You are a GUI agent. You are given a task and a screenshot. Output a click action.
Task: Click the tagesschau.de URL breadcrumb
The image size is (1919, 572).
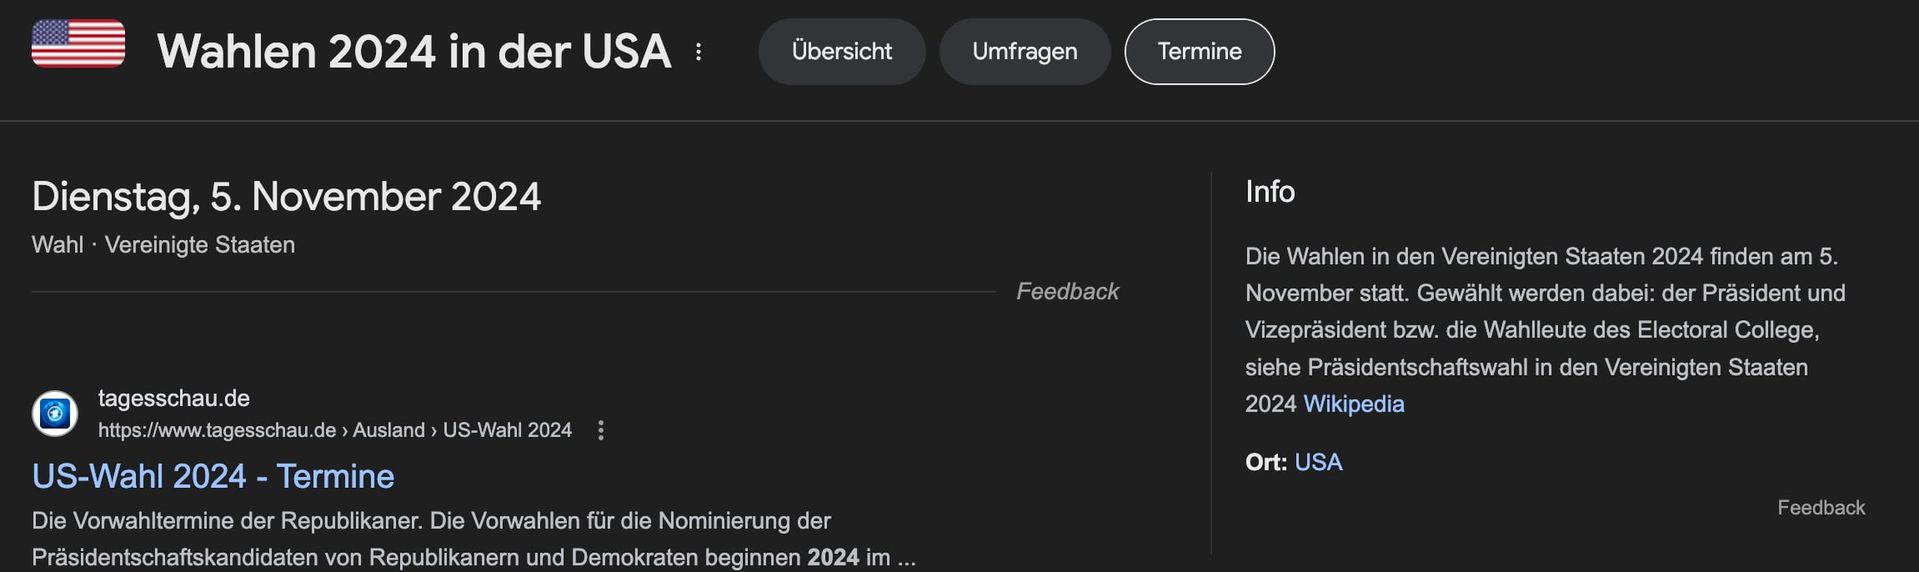pos(334,430)
